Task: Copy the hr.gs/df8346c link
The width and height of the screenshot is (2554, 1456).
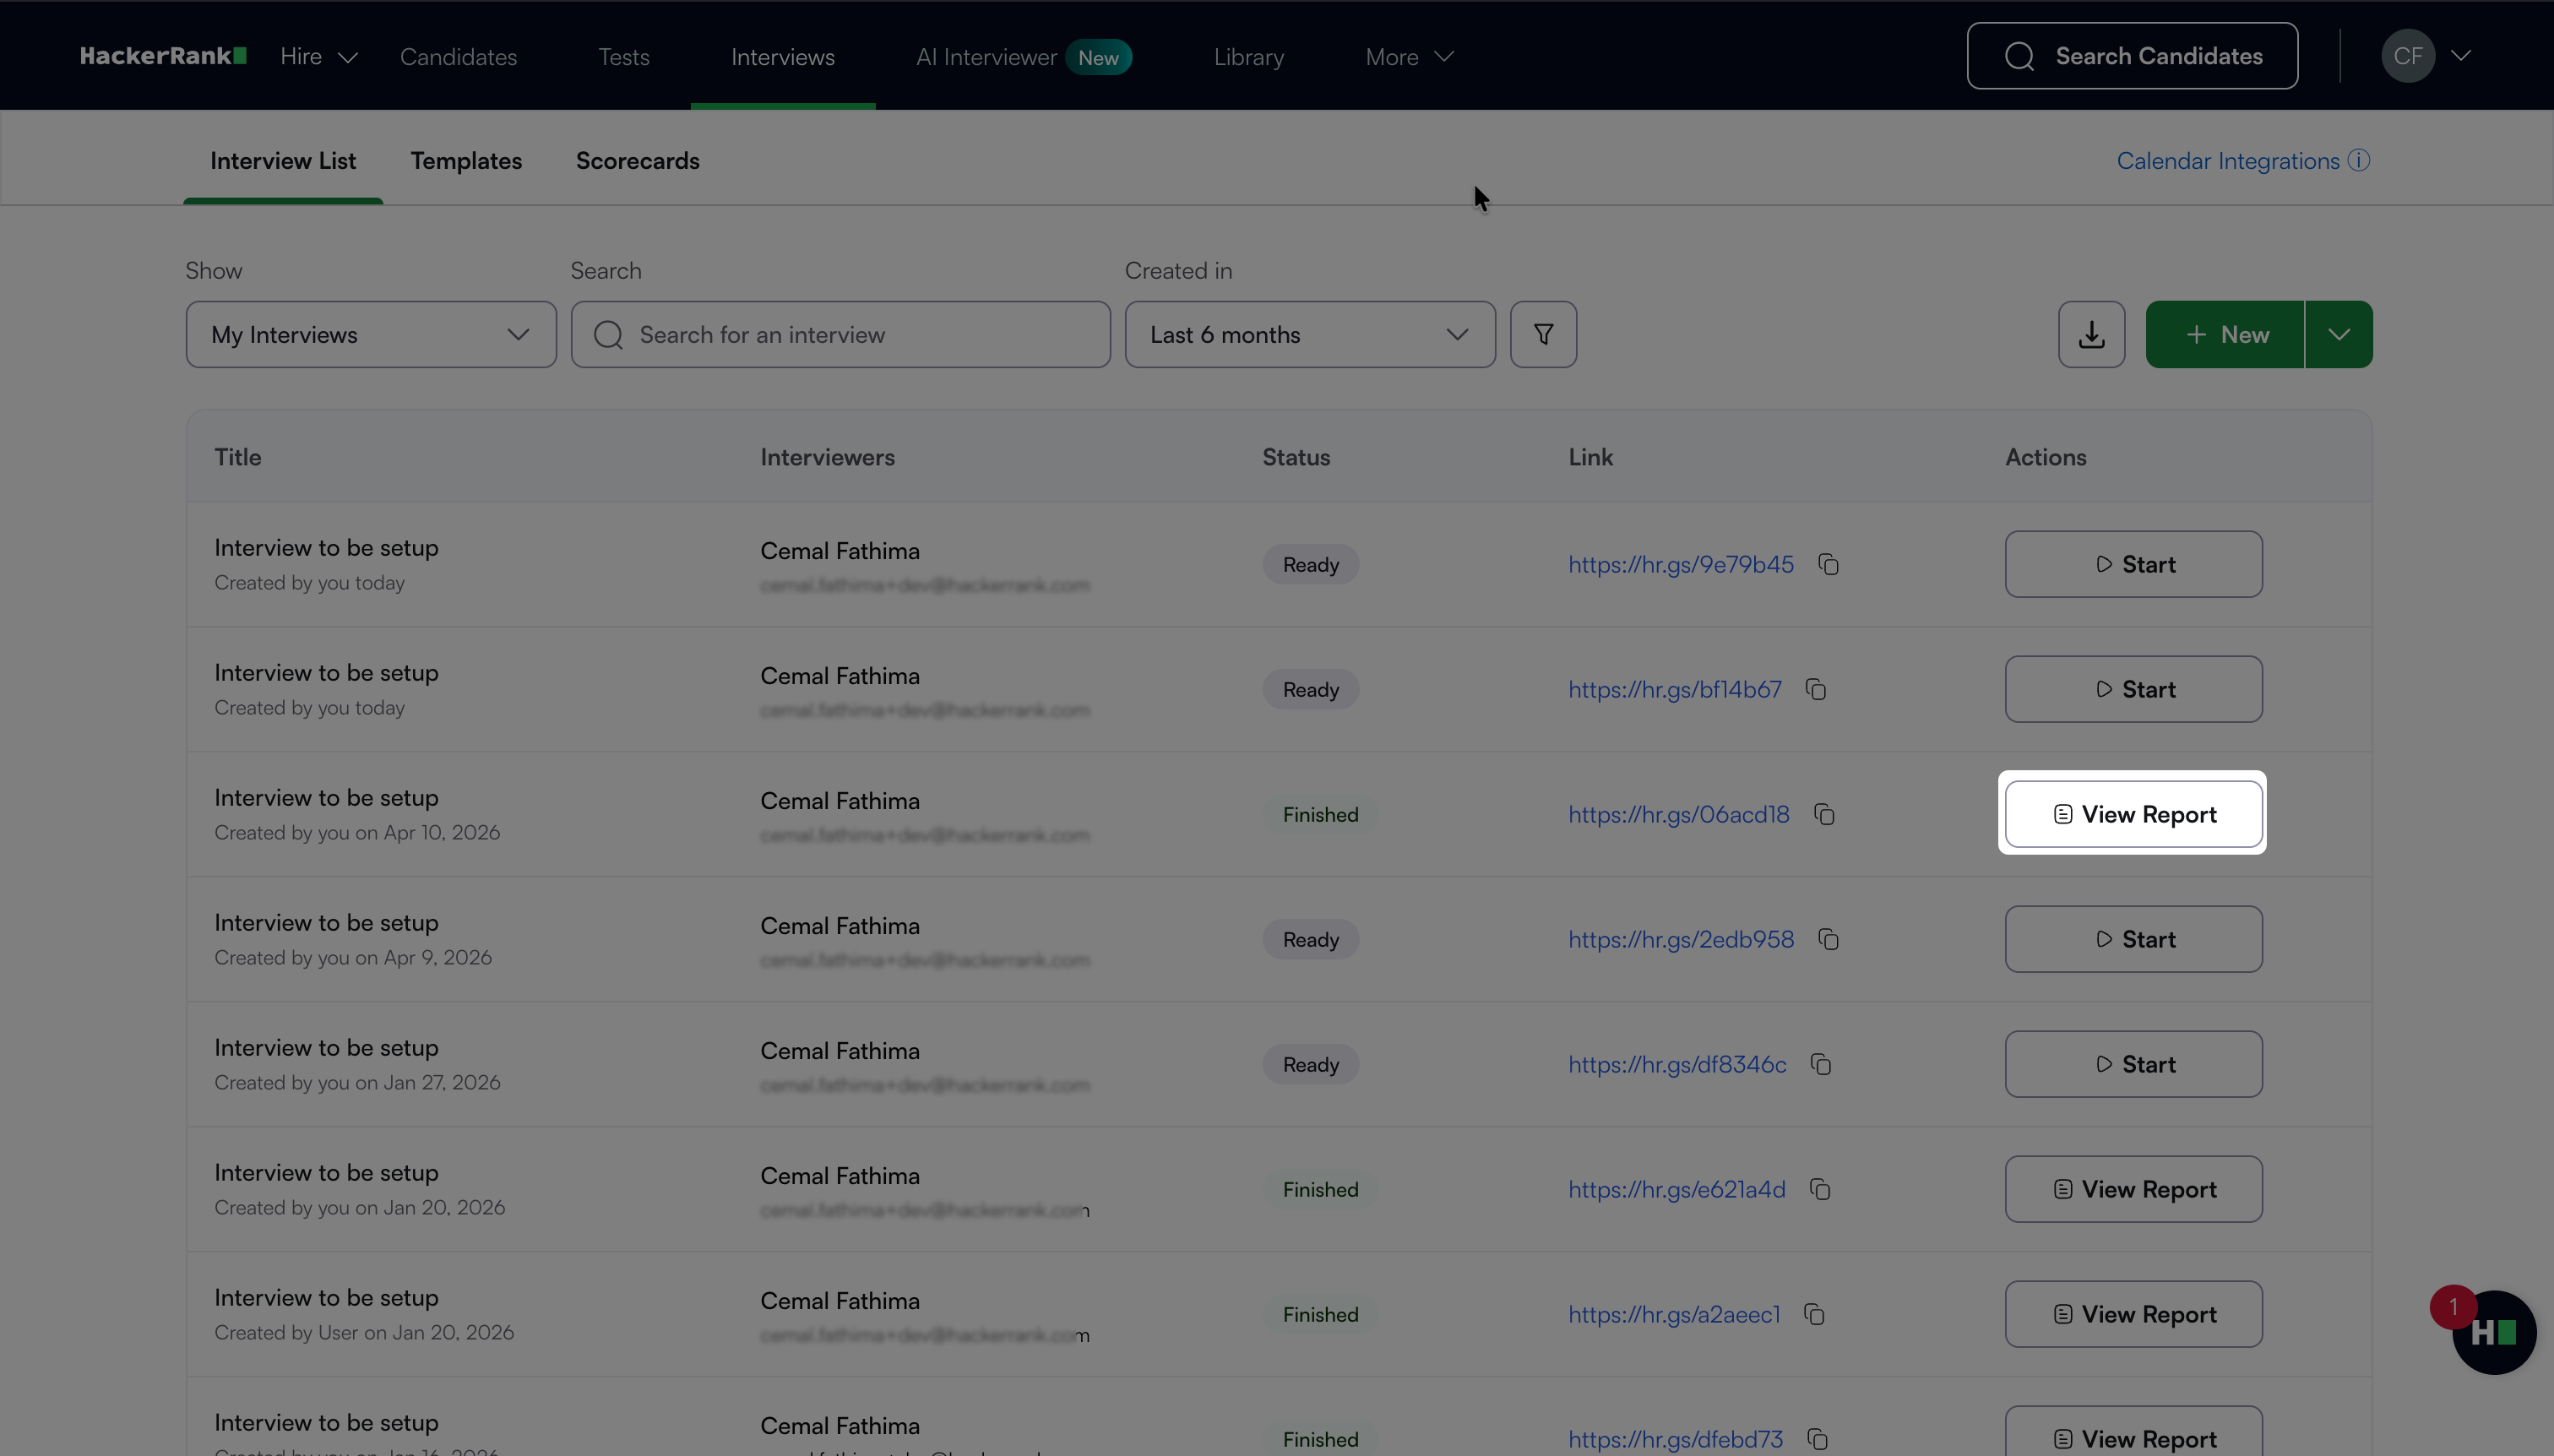Action: [x=1821, y=1065]
